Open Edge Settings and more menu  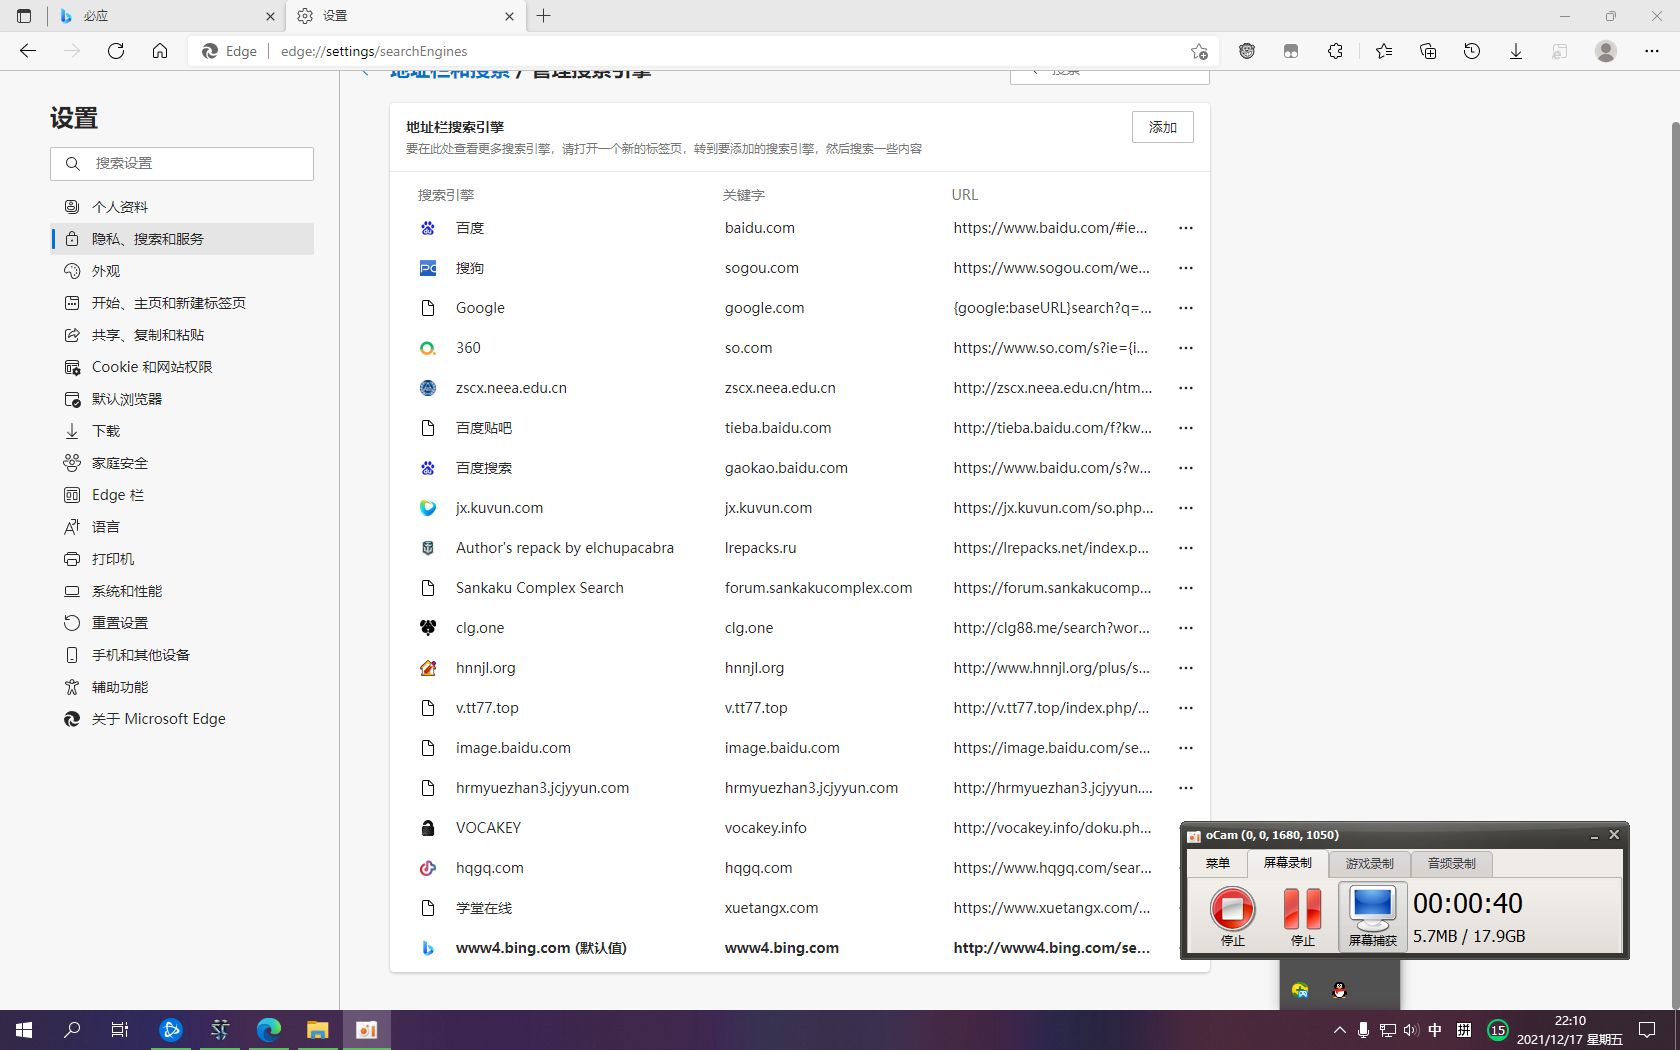tap(1652, 51)
